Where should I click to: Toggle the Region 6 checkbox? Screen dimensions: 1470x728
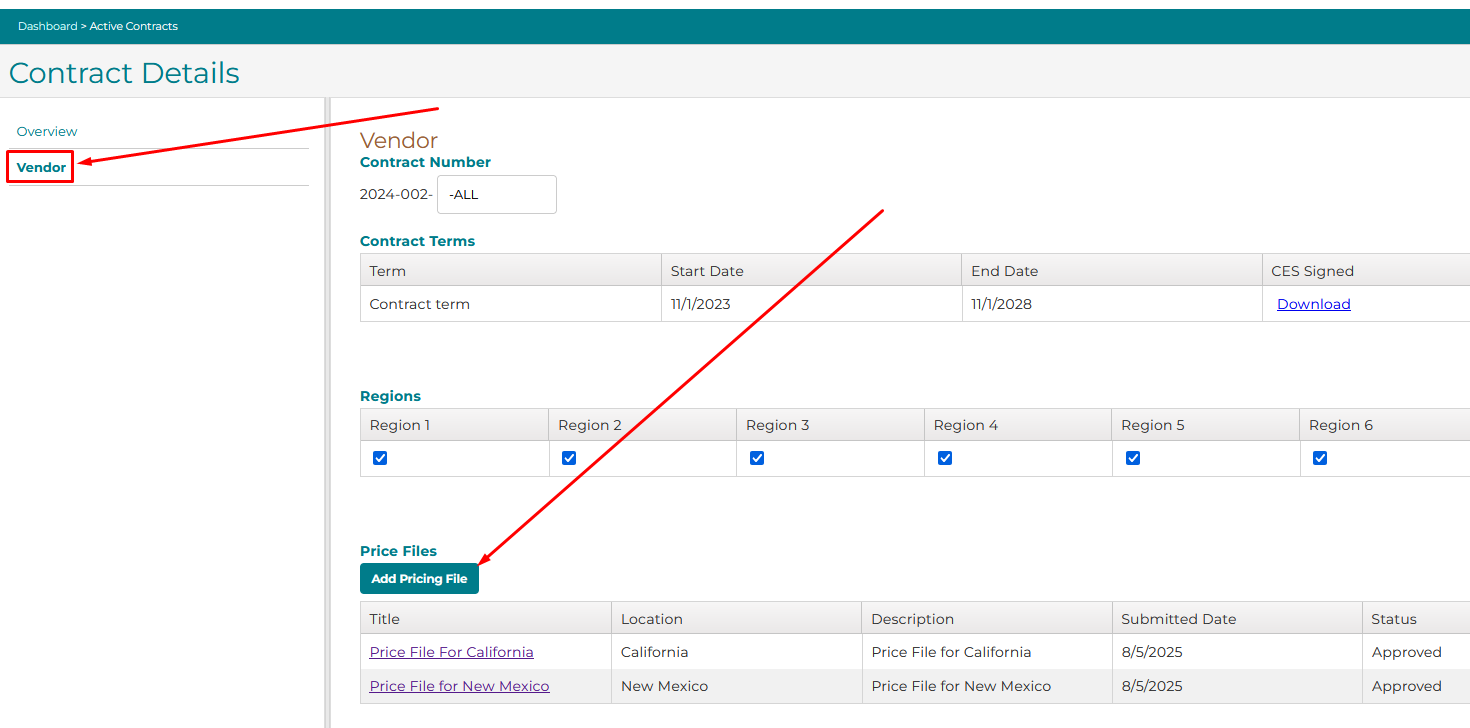click(x=1320, y=458)
